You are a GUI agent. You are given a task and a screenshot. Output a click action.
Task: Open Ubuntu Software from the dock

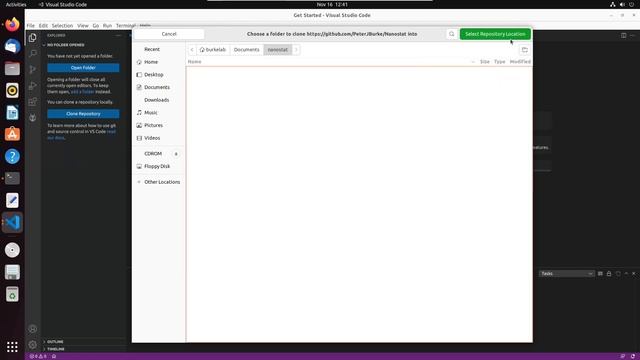(12, 134)
